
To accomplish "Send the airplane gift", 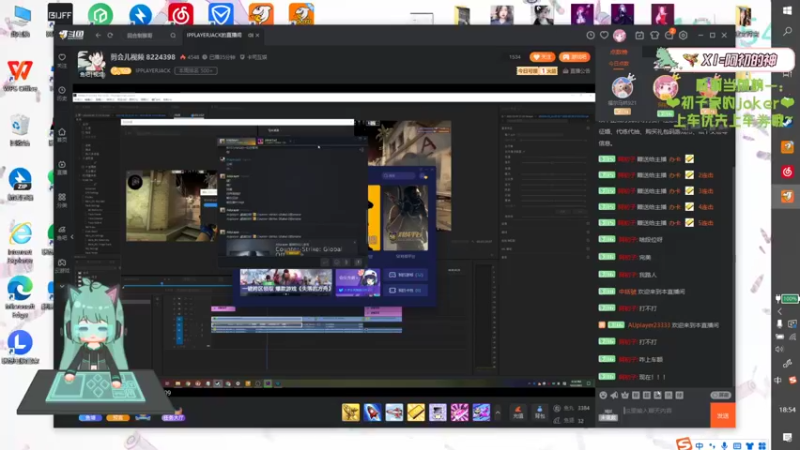I will coord(351,412).
